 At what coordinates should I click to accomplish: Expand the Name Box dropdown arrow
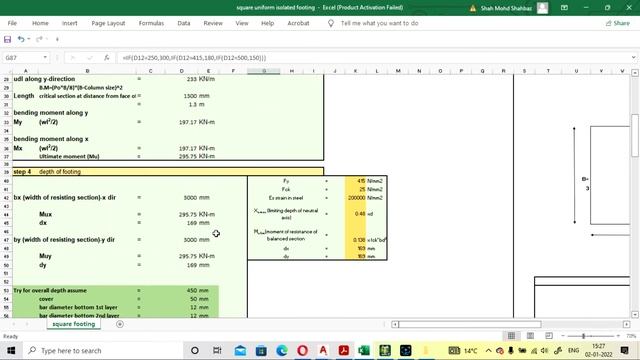(x=45, y=58)
